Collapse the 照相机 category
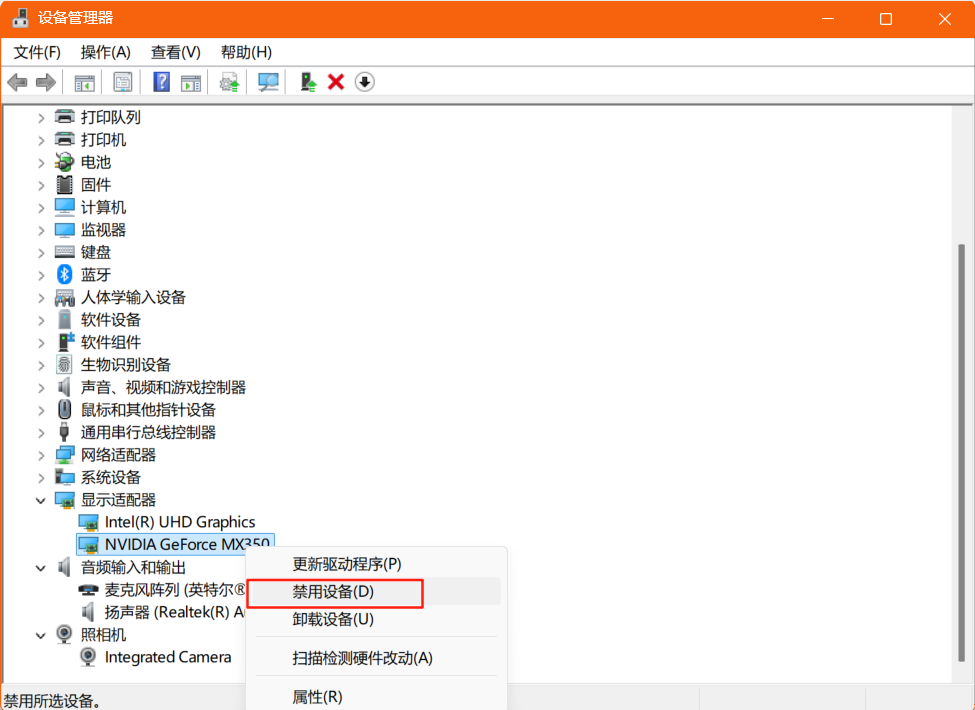 41,635
